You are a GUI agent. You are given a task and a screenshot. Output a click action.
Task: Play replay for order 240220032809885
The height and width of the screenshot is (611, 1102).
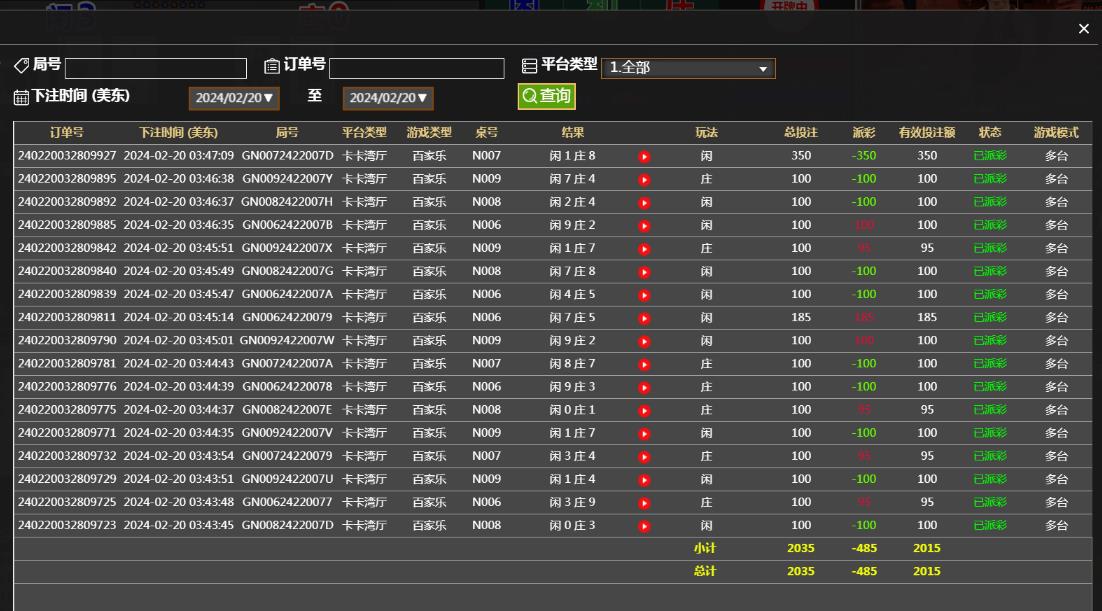coord(644,226)
